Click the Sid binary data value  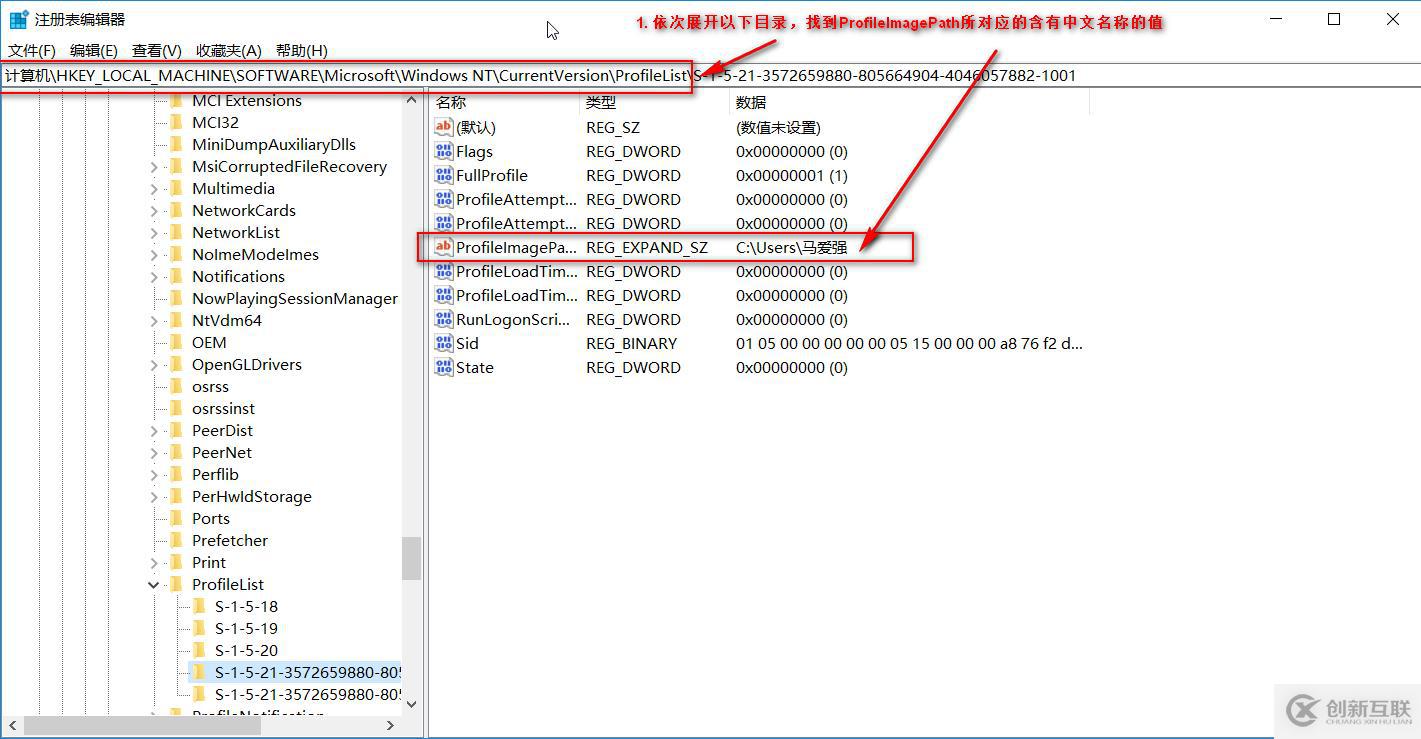(909, 343)
